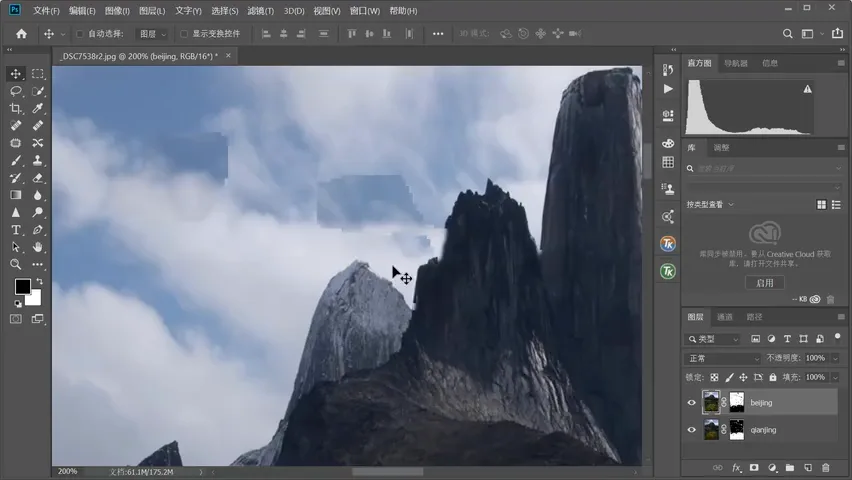Image resolution: width=852 pixels, height=480 pixels.
Task: Select the Dodge tool
Action: pos(37,213)
